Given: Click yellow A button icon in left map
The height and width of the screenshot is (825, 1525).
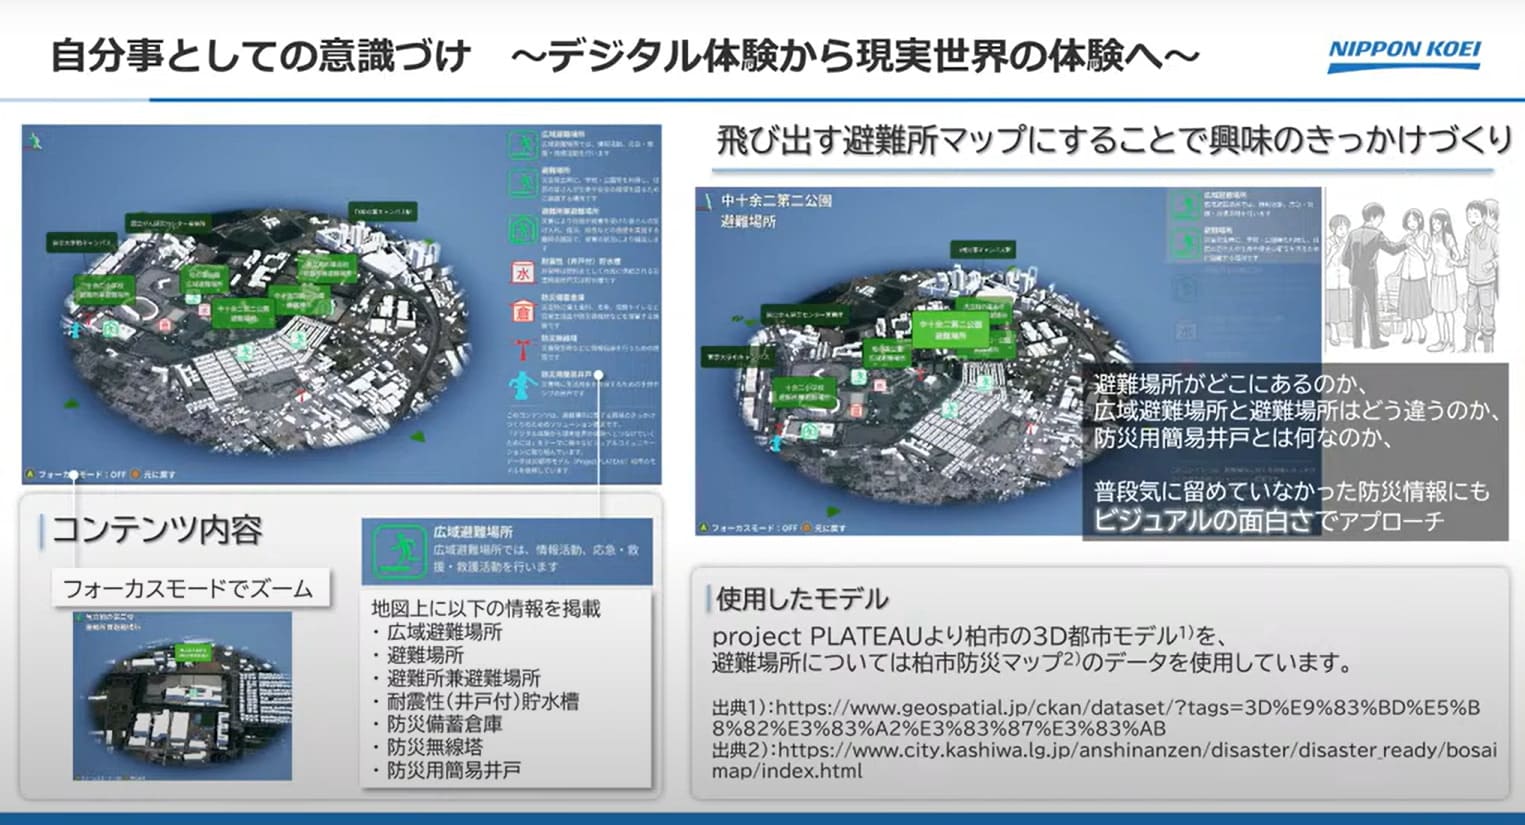Looking at the screenshot, I should pyautogui.click(x=31, y=474).
